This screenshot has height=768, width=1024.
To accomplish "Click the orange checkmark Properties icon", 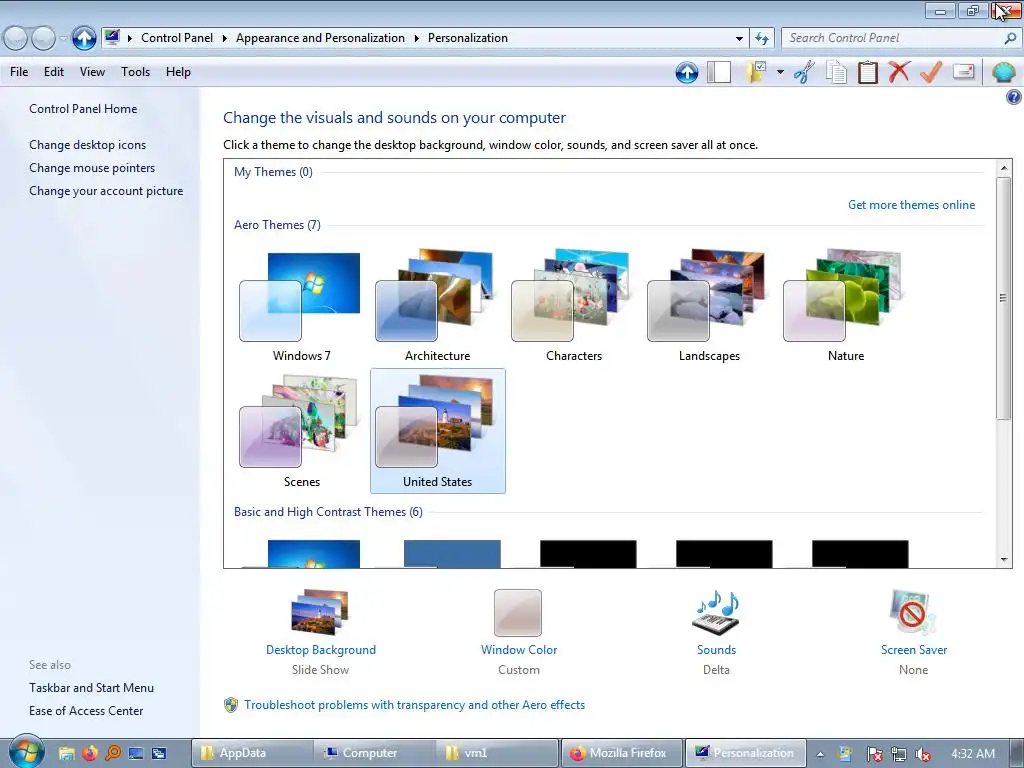I will 931,72.
